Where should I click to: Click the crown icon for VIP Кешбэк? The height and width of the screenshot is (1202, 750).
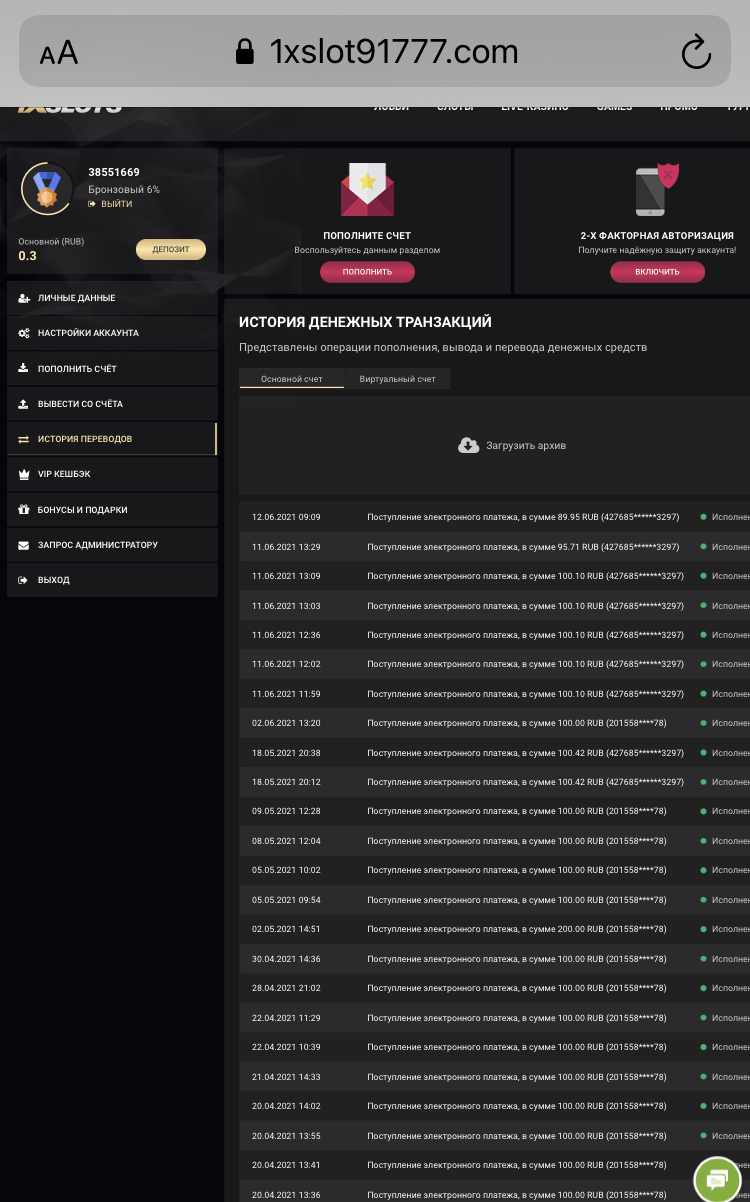(23, 474)
